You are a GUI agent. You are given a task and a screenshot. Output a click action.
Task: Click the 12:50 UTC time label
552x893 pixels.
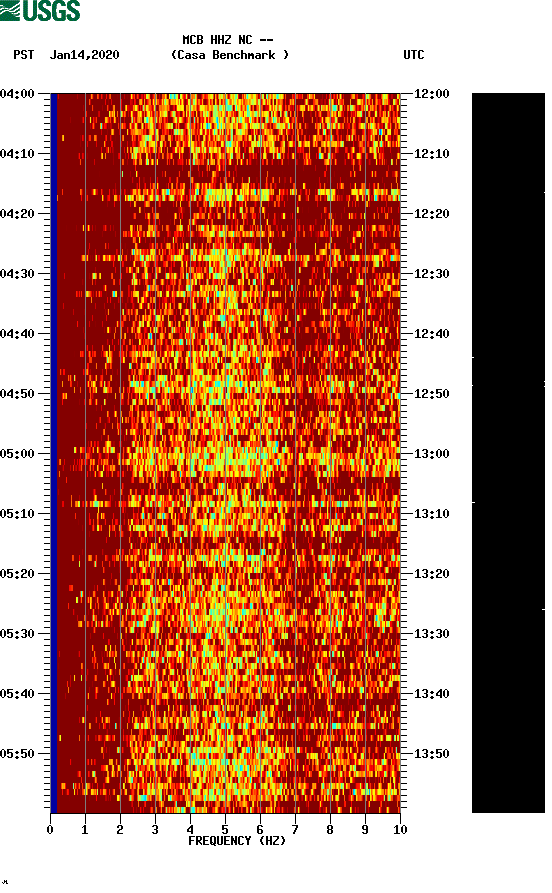[431, 394]
